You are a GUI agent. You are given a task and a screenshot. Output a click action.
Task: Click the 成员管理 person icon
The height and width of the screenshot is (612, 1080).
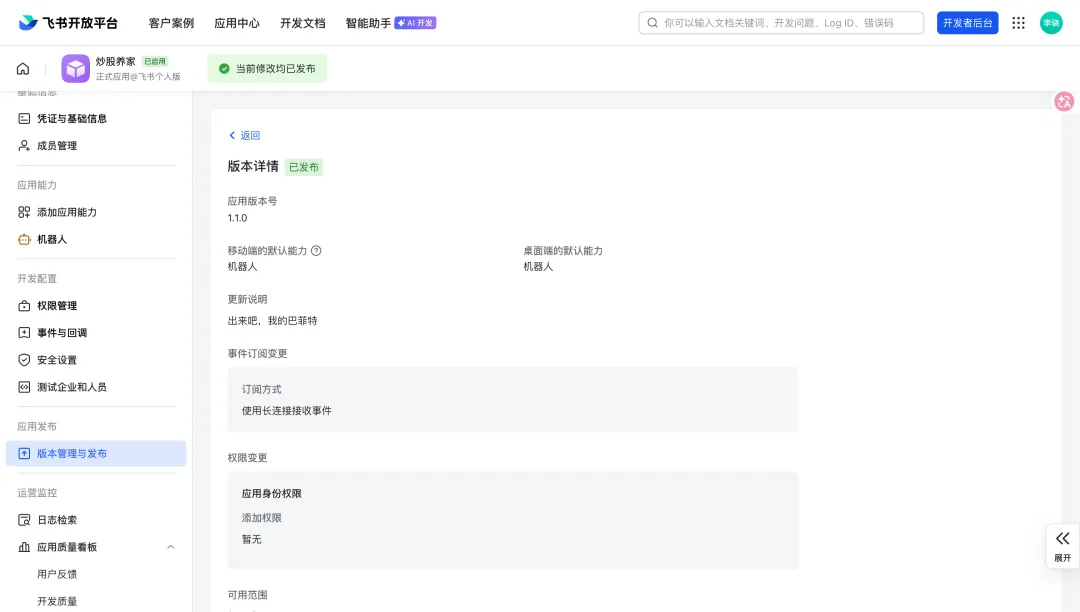click(x=24, y=145)
